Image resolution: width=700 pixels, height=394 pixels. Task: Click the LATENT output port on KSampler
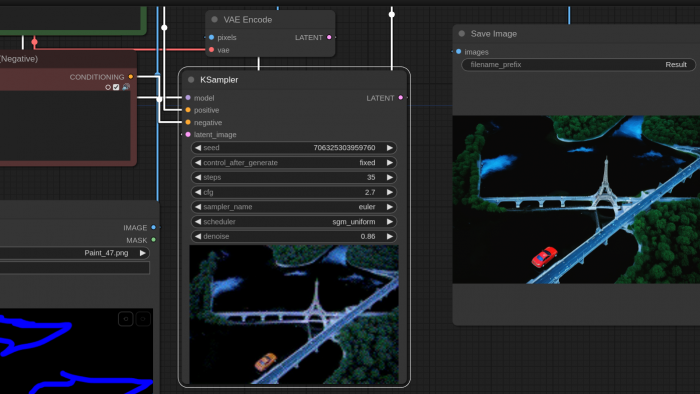(400, 98)
